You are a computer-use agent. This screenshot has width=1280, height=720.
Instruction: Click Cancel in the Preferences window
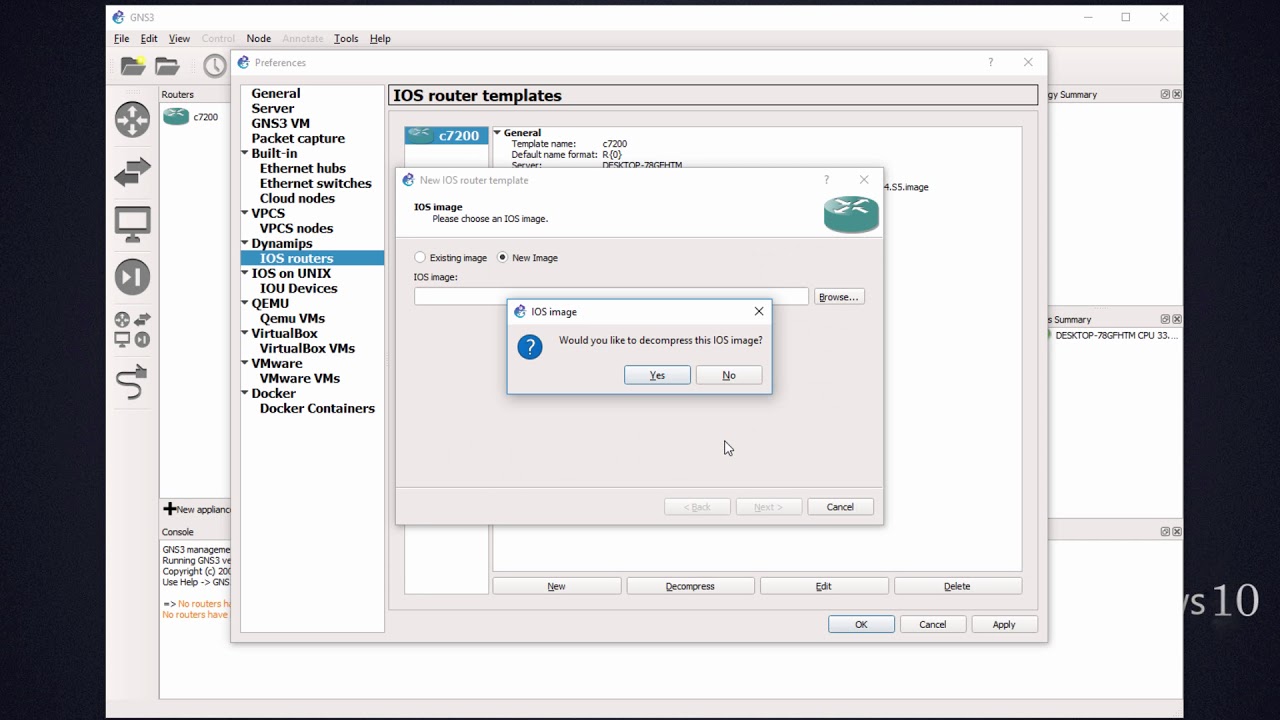(x=932, y=624)
